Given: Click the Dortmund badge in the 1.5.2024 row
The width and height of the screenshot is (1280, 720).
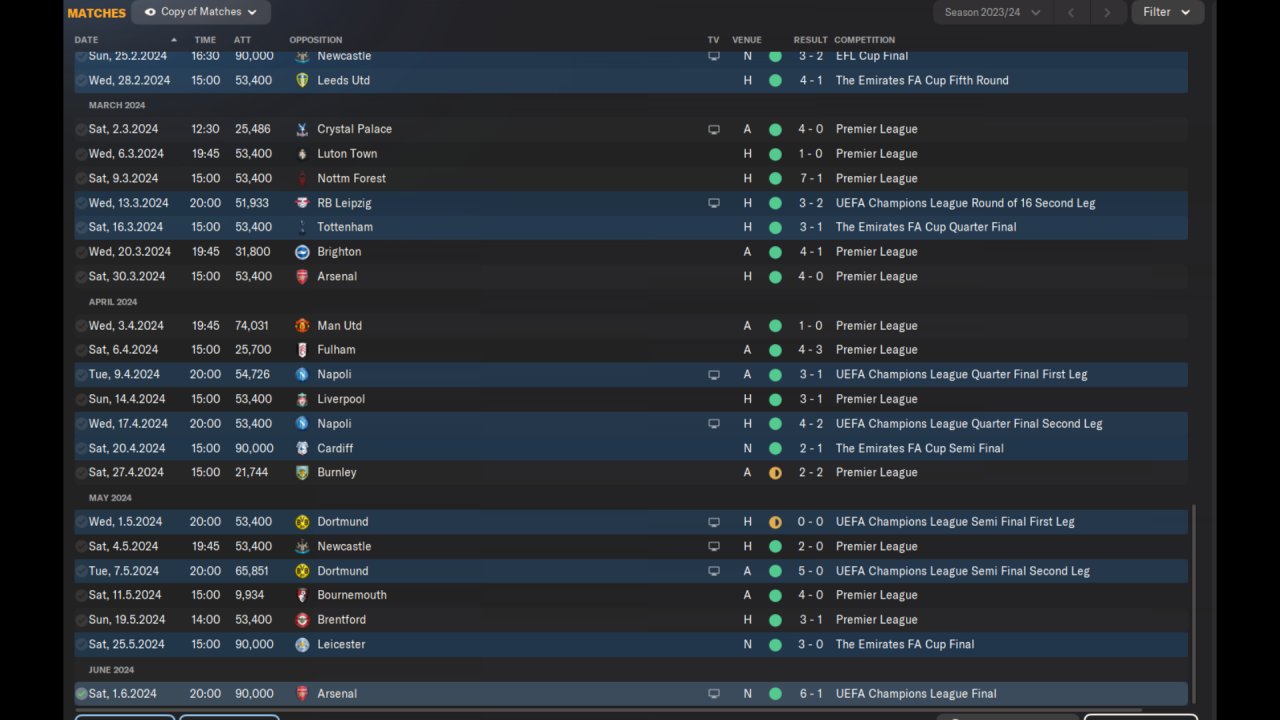Looking at the screenshot, I should (x=302, y=522).
